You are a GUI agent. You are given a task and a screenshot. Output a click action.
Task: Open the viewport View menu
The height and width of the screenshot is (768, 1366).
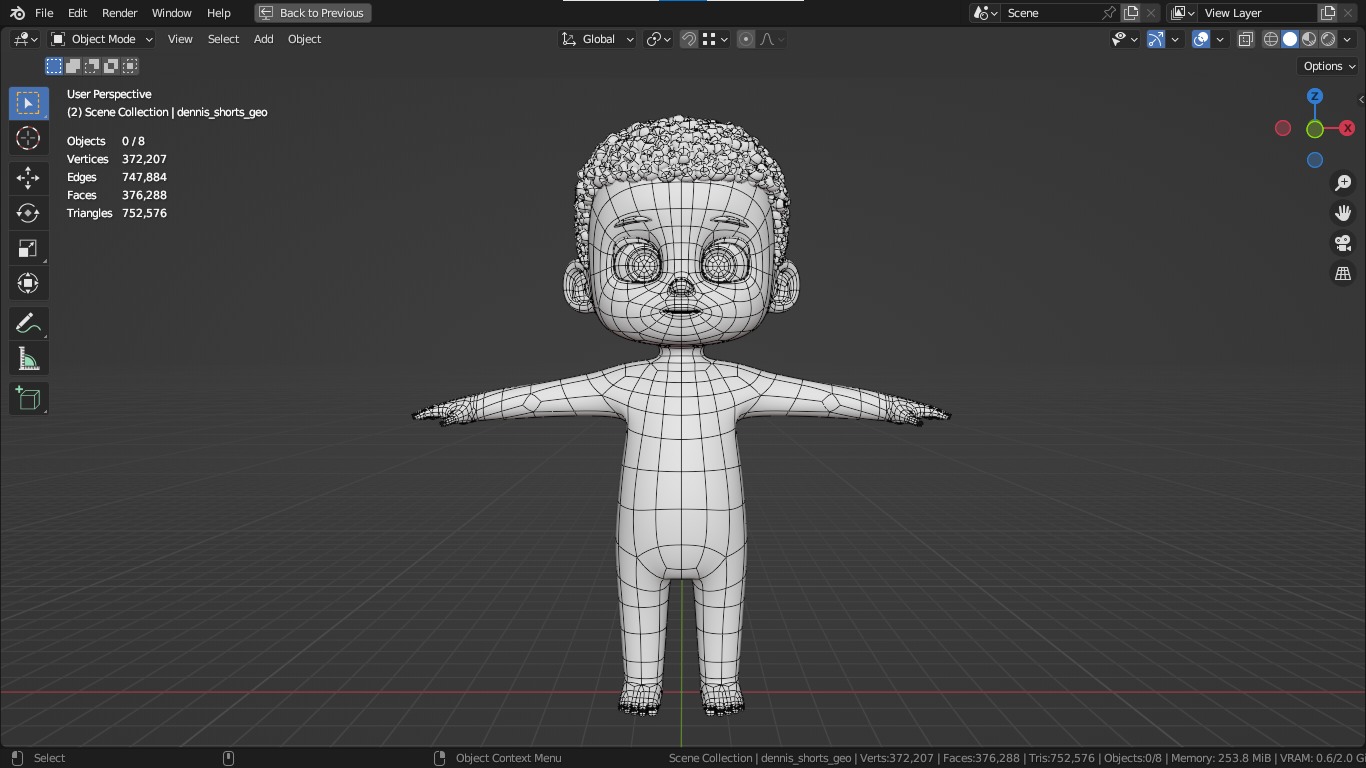(x=180, y=39)
